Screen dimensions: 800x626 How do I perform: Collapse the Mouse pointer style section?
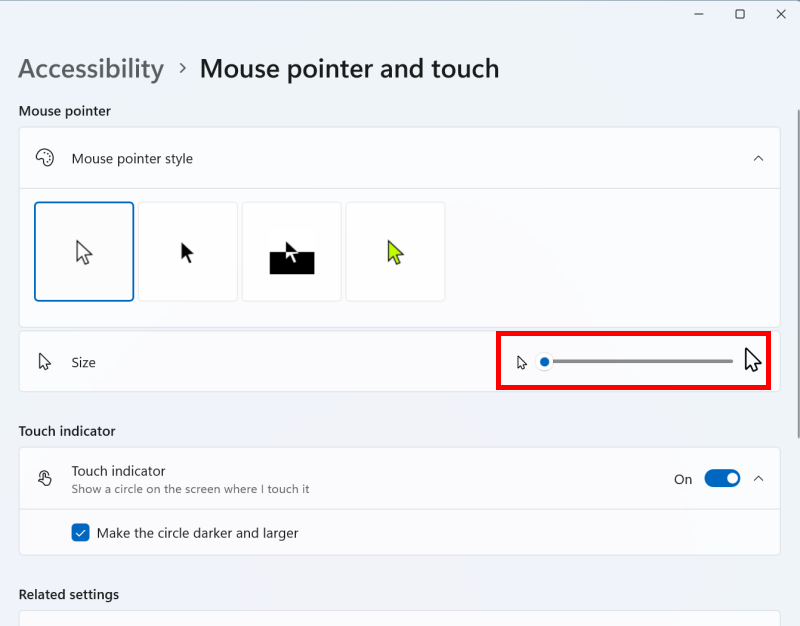[758, 158]
